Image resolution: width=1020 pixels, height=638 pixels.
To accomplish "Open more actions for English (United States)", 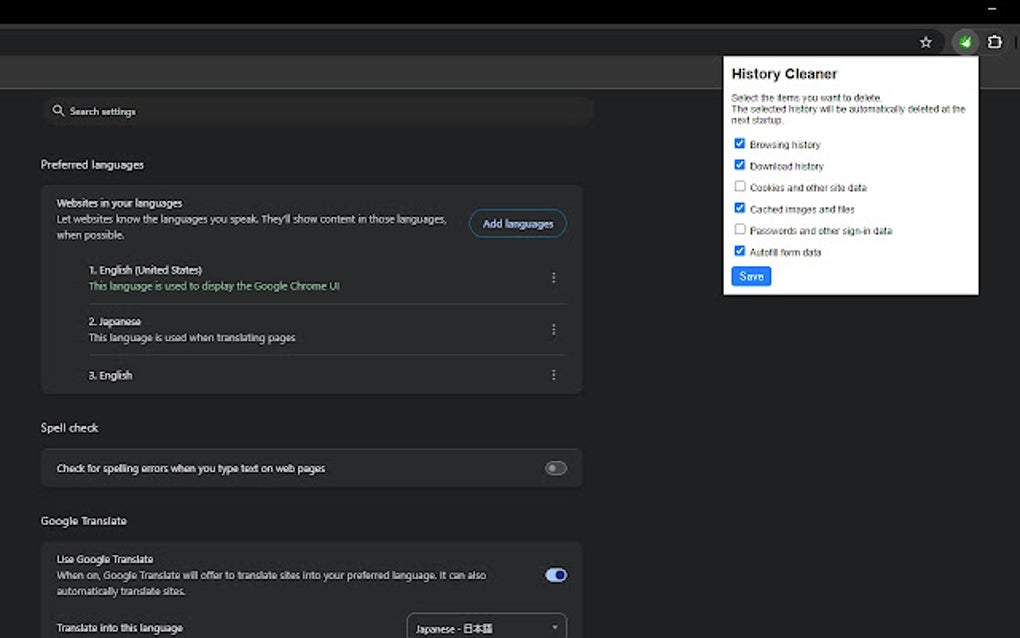I will click(554, 277).
